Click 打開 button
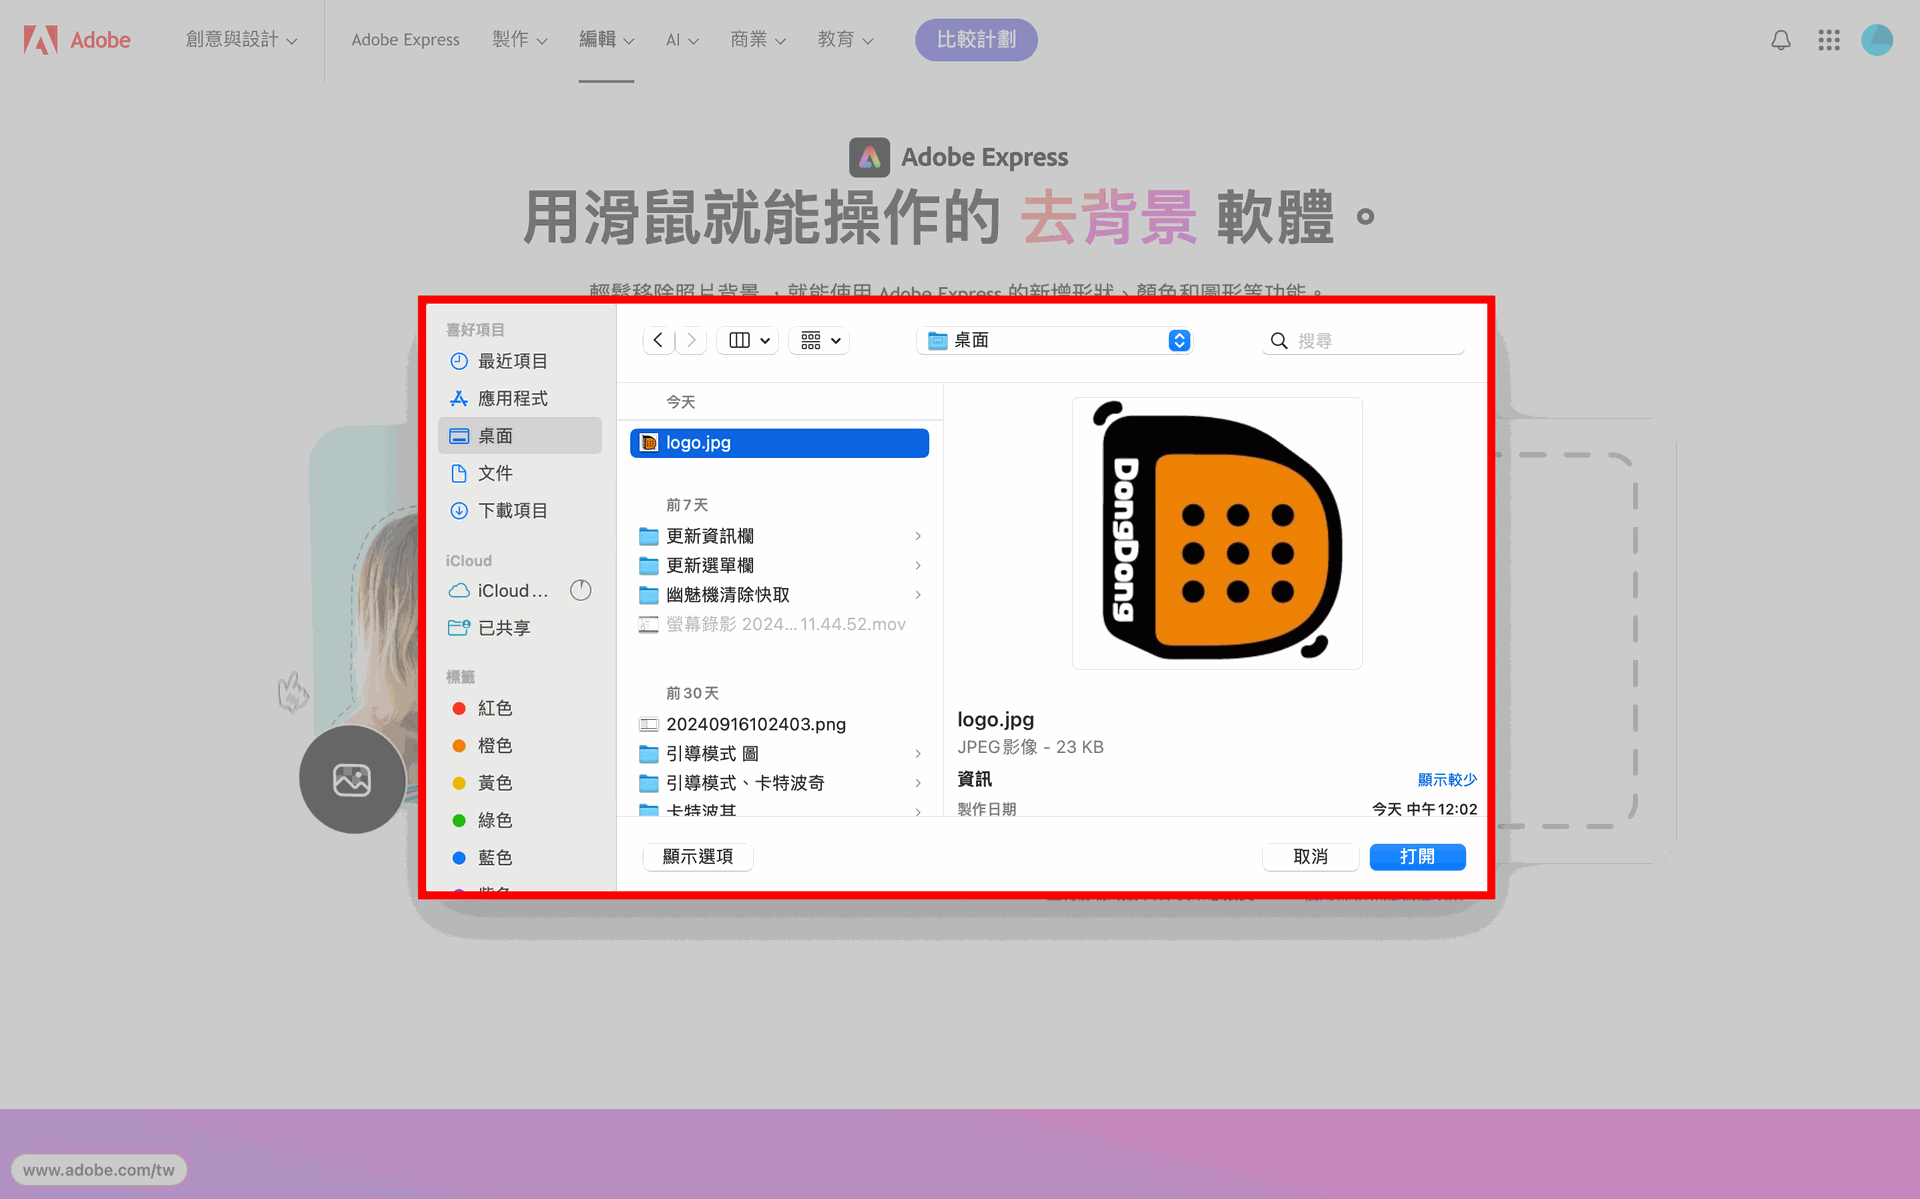 pyautogui.click(x=1417, y=856)
